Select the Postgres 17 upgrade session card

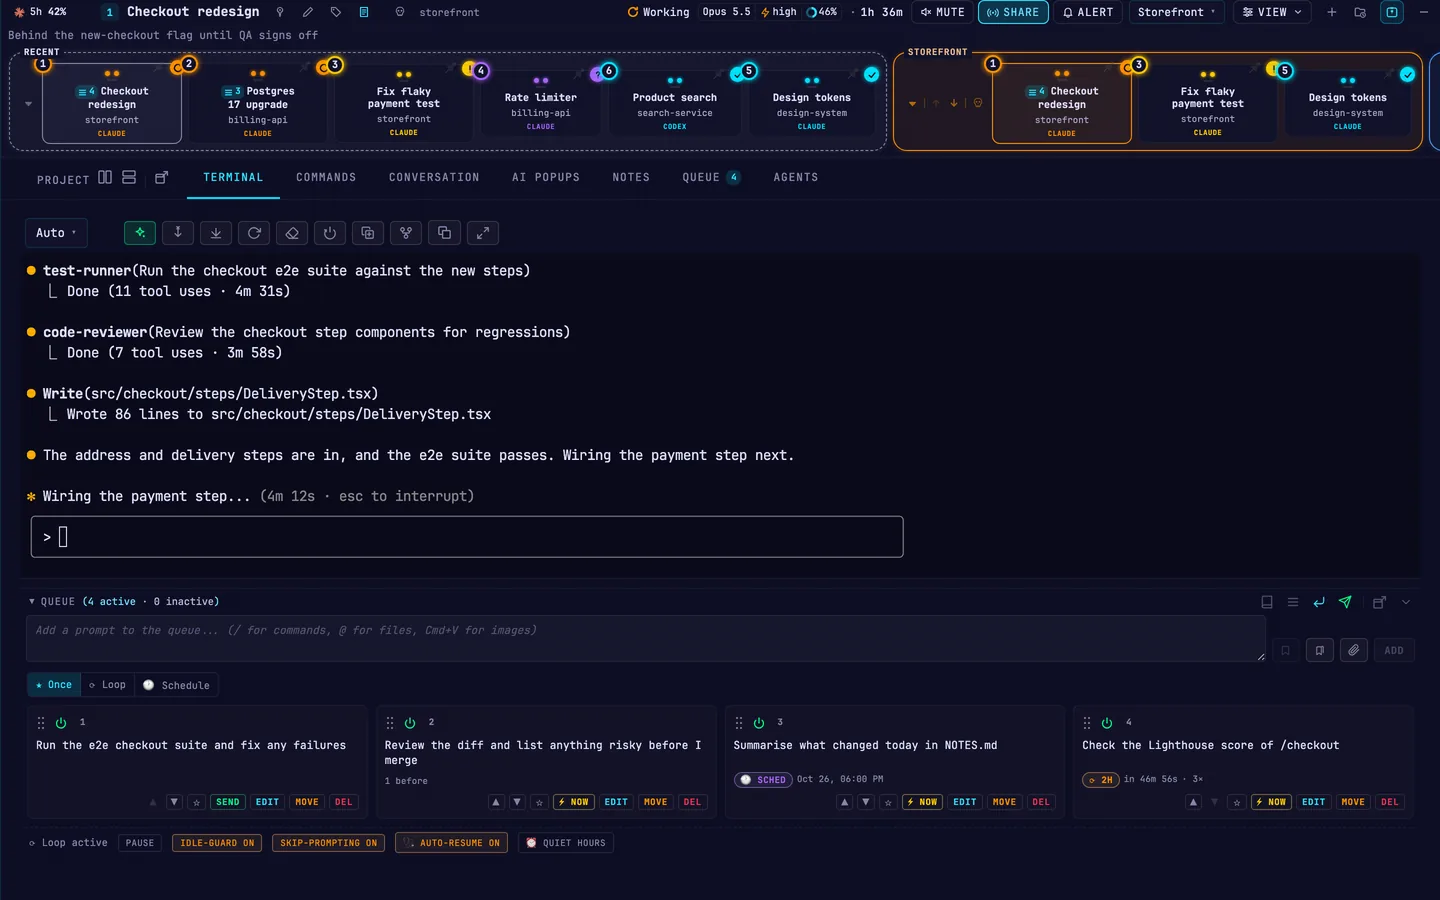click(258, 104)
